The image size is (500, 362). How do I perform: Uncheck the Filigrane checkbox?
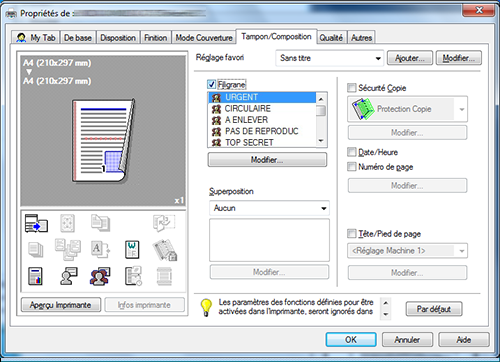click(211, 84)
